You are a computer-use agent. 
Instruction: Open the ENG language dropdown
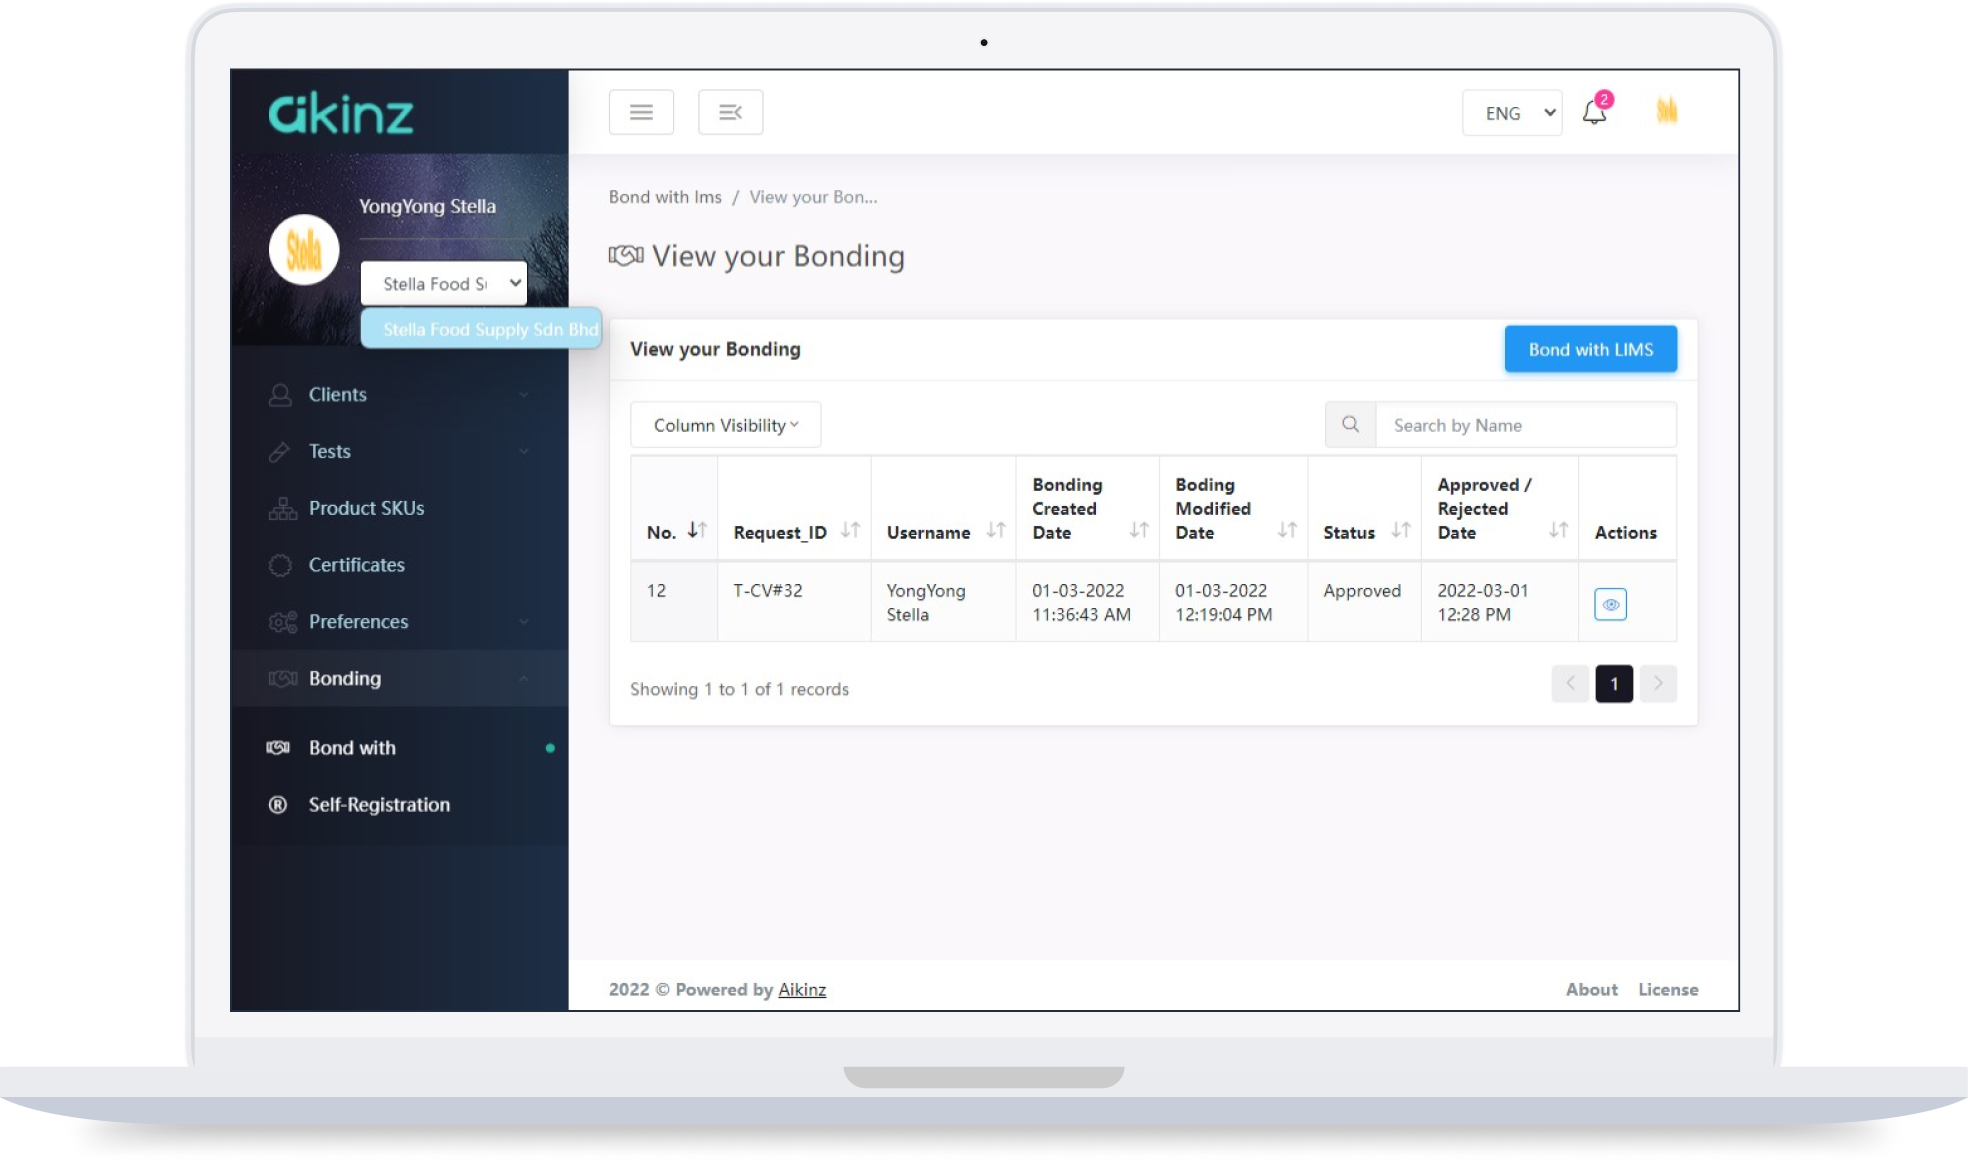point(1511,113)
